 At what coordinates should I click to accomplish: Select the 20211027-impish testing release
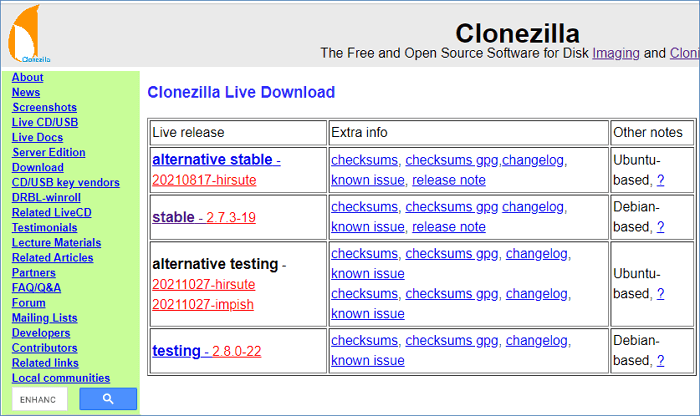coord(203,305)
